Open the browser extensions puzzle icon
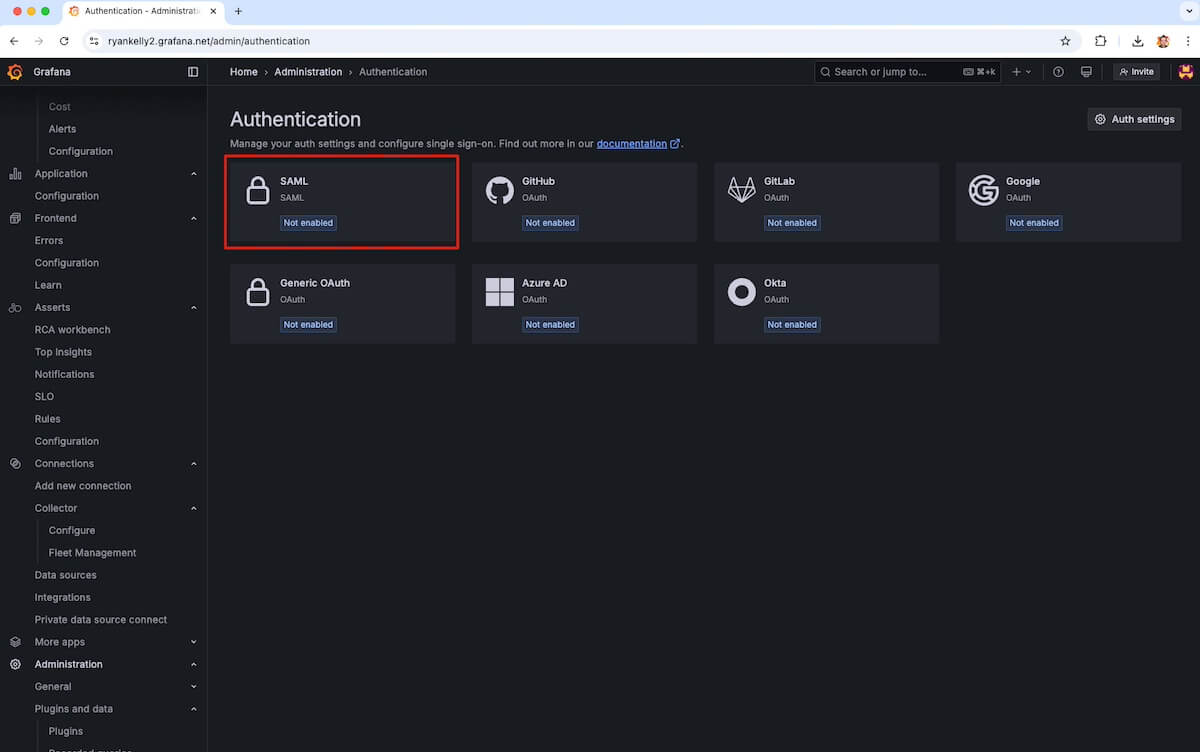The image size is (1200, 752). [x=1101, y=41]
